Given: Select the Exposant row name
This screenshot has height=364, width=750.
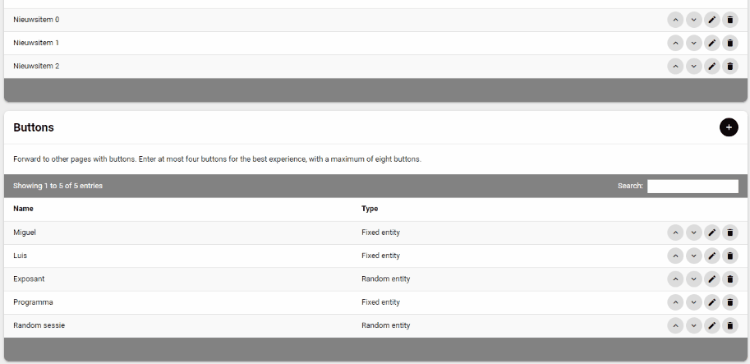Looking at the screenshot, I should click(29, 279).
